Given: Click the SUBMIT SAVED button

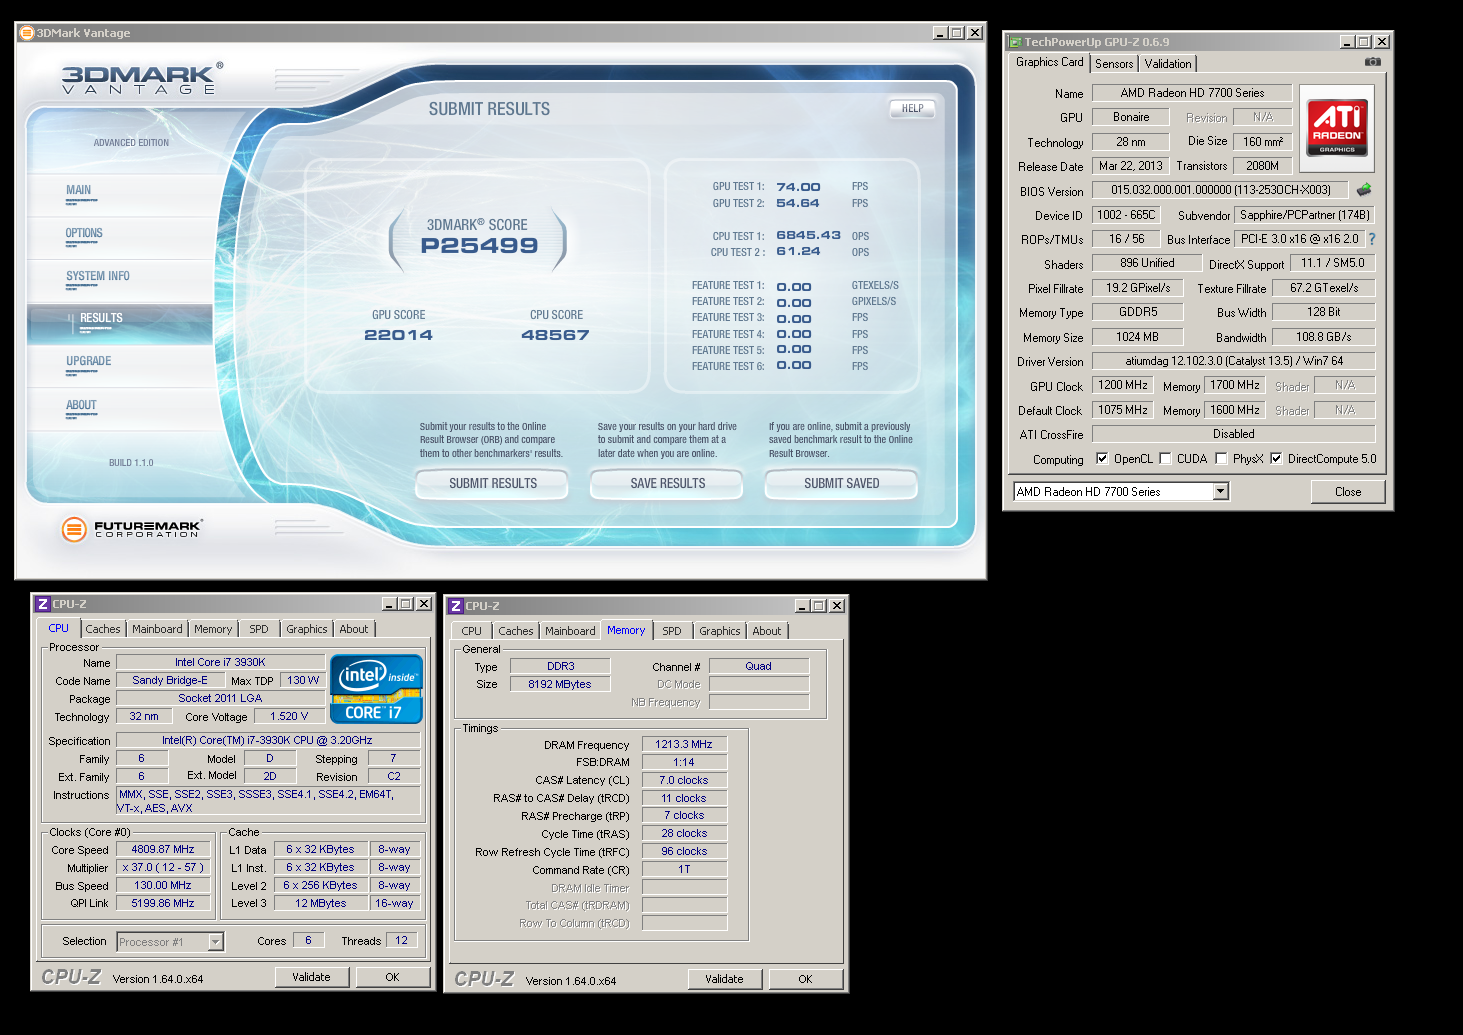Looking at the screenshot, I should click(842, 484).
